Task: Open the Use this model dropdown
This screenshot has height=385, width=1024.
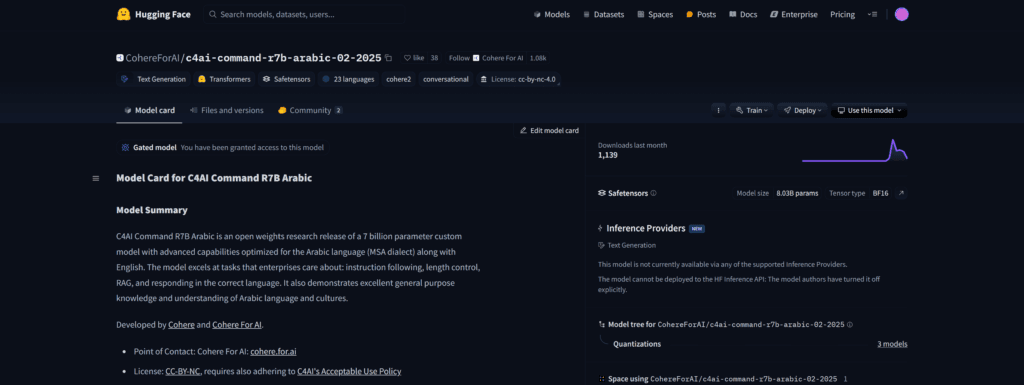Action: tap(869, 110)
